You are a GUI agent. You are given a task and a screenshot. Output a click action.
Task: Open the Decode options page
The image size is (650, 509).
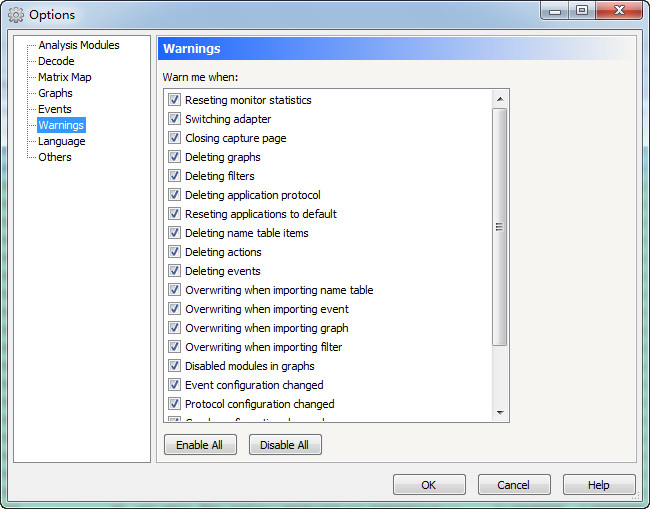[x=56, y=61]
